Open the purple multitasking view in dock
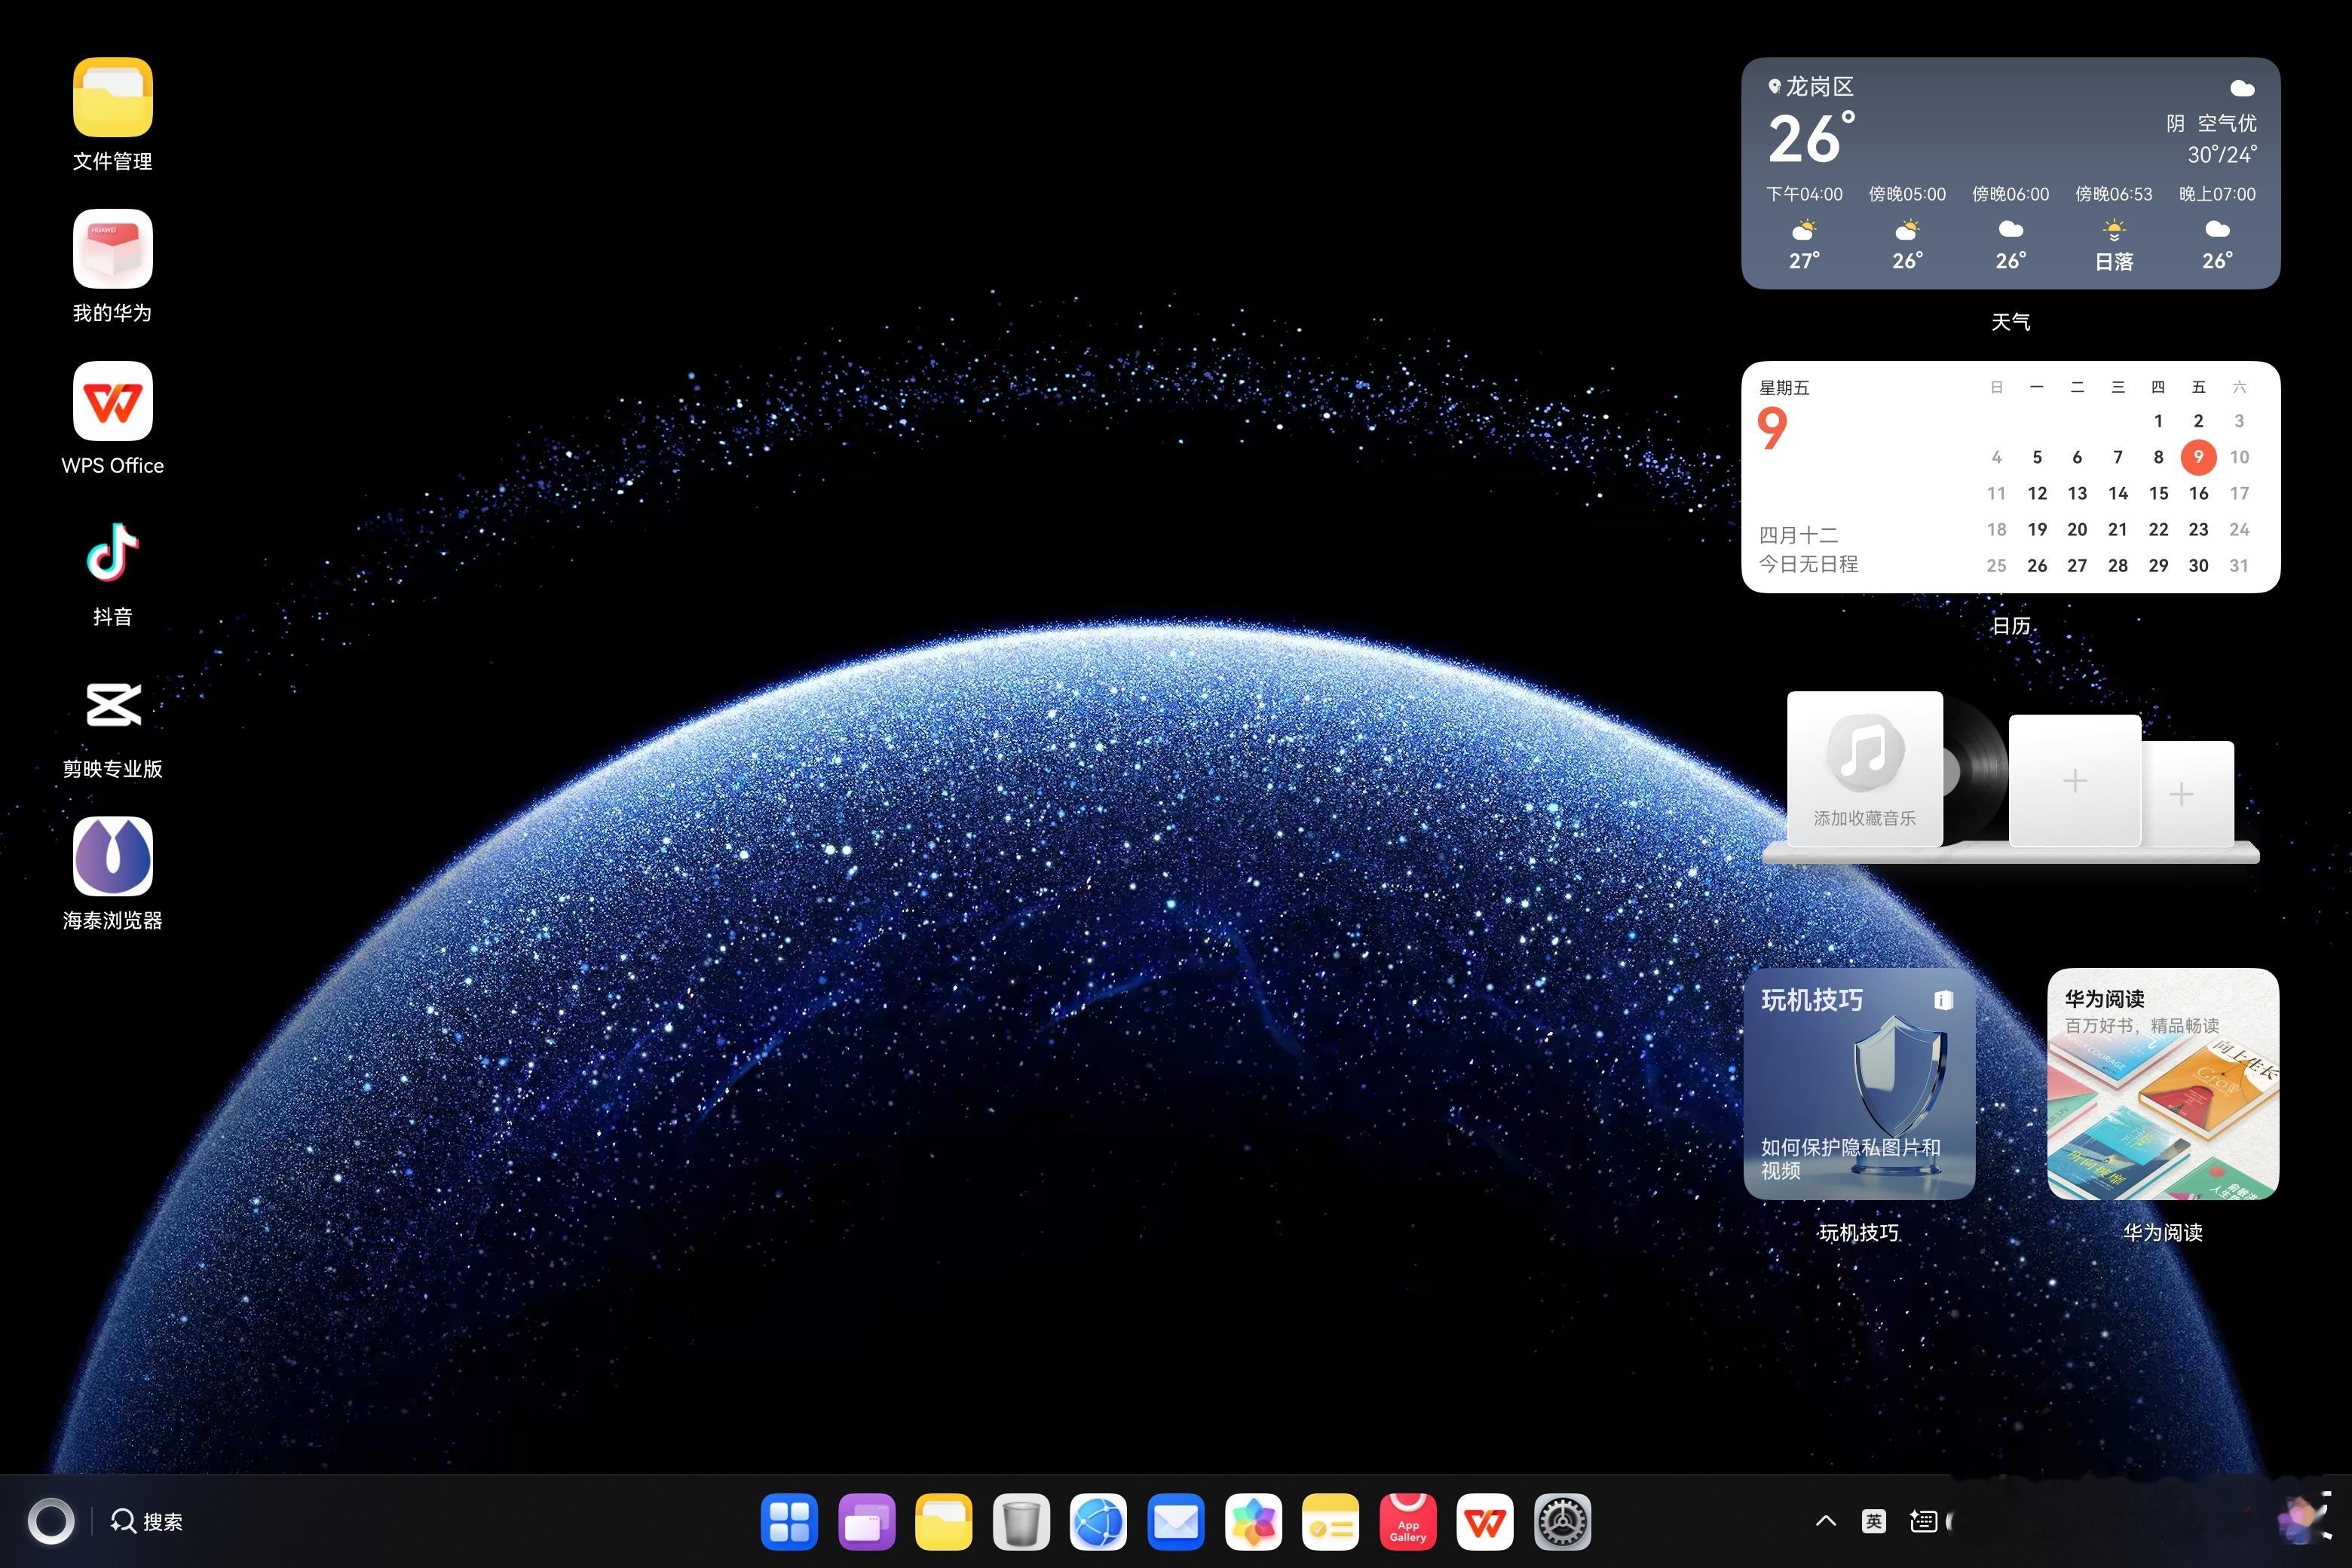2352x1568 pixels. click(866, 1522)
